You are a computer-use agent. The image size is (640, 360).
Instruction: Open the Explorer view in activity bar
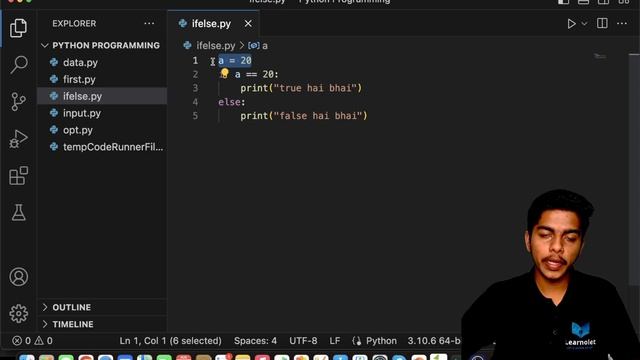pos(18,28)
